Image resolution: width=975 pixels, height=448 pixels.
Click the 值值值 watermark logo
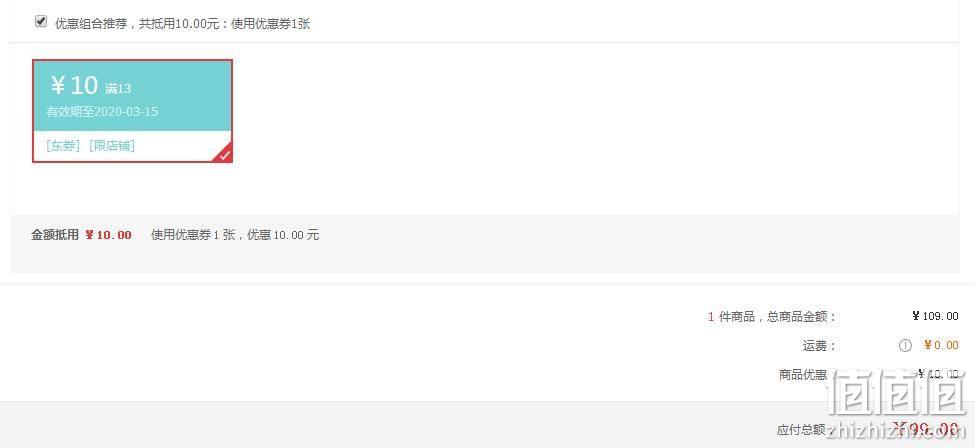[x=897, y=393]
